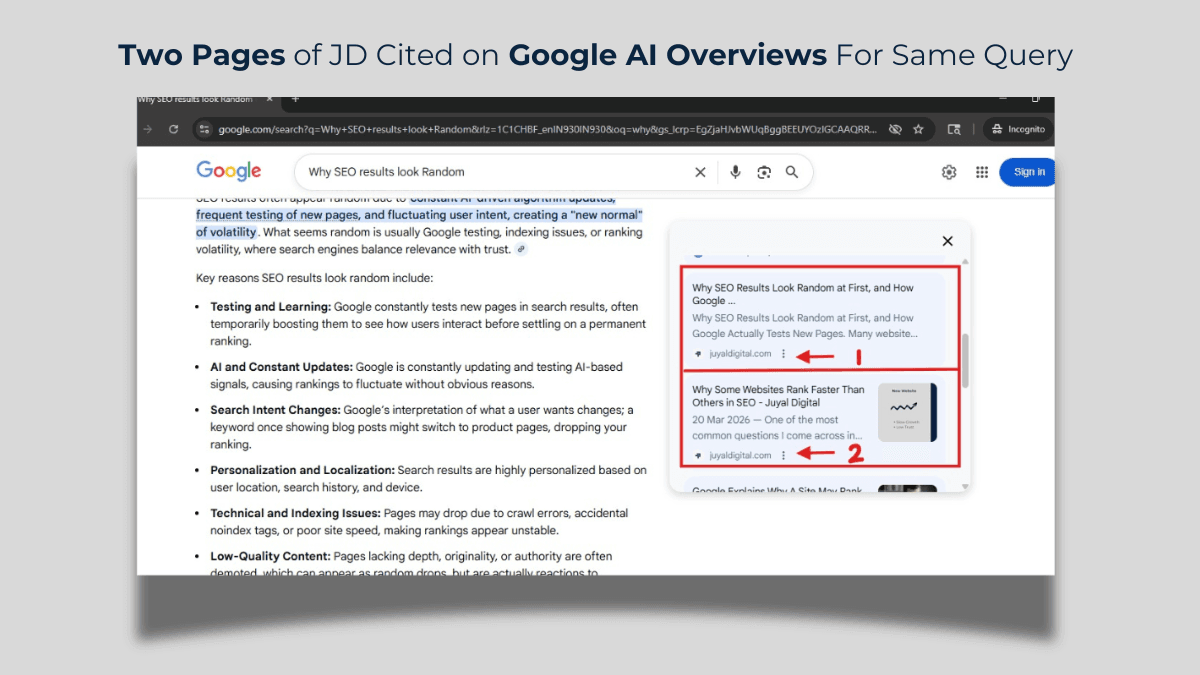Open options menu for second juyaldigital.com source
The height and width of the screenshot is (675, 1200).
click(783, 455)
